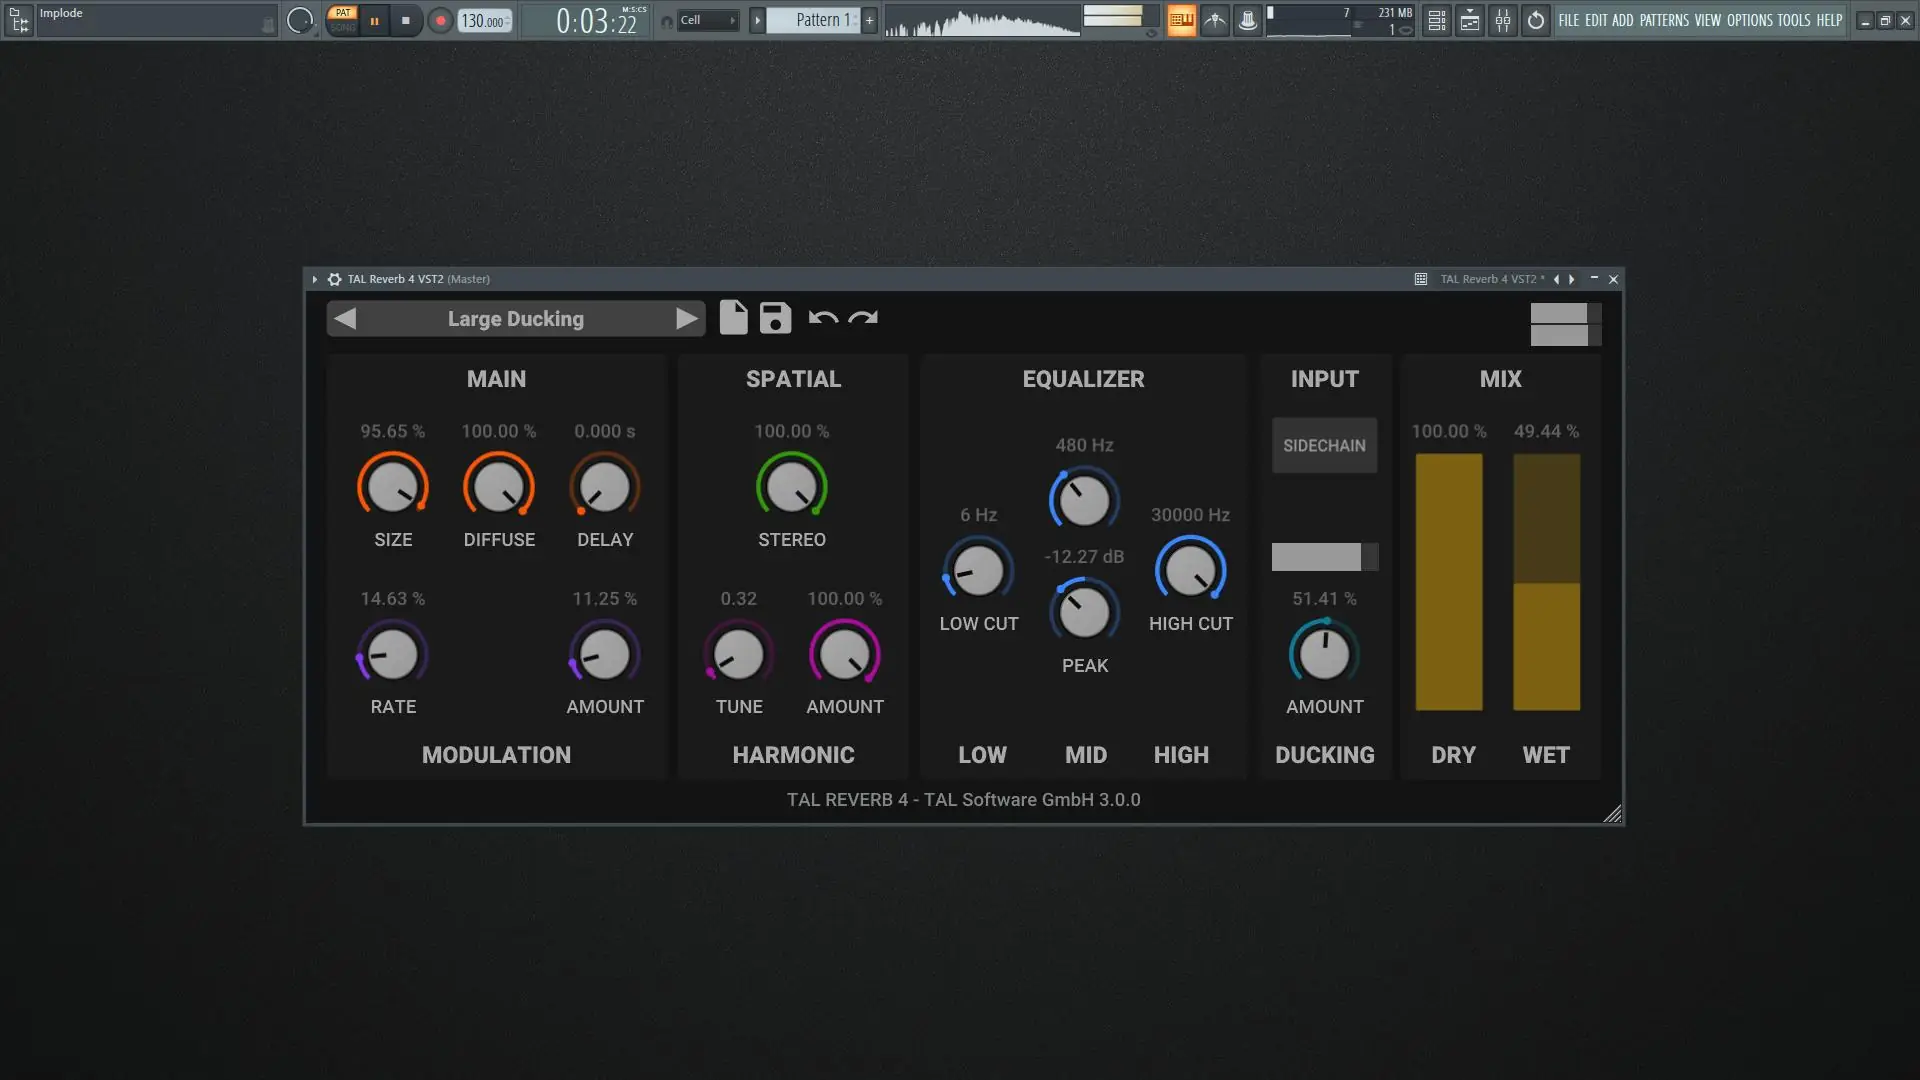Screen dimensions: 1920x1080
Task: Toggle the SIDECHAIN input button
Action: 1324,446
